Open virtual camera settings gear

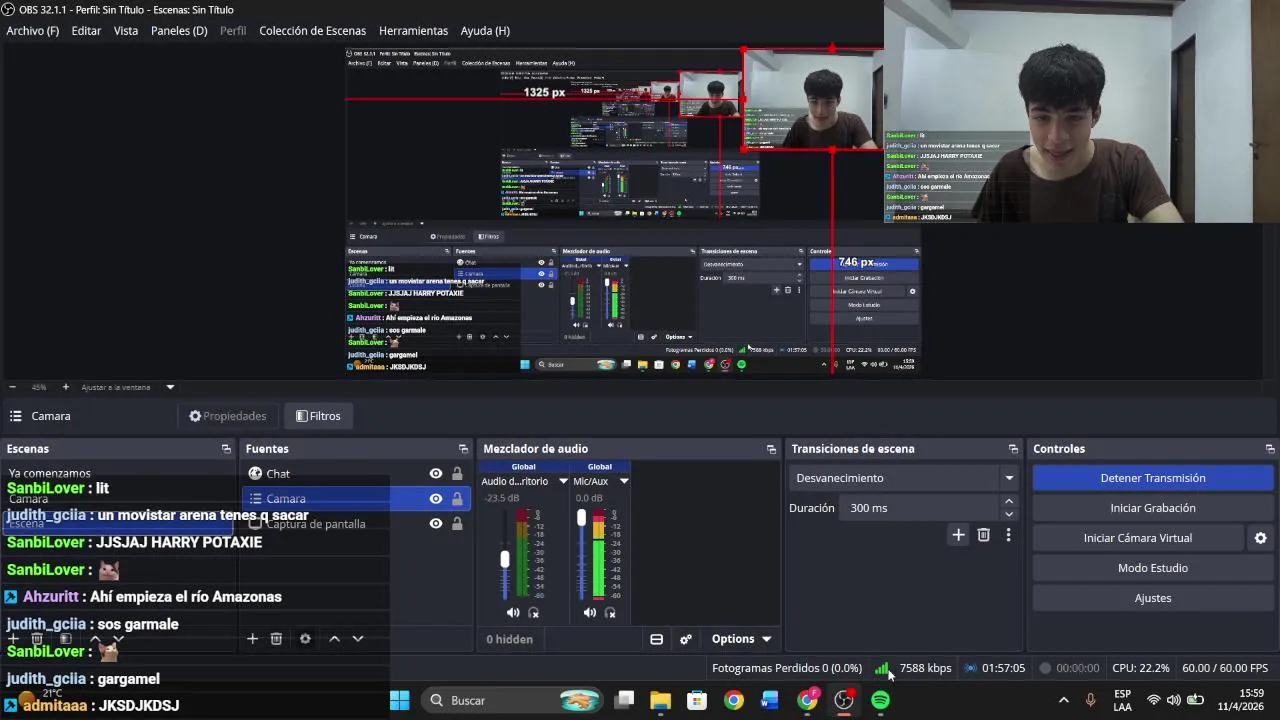(1261, 538)
